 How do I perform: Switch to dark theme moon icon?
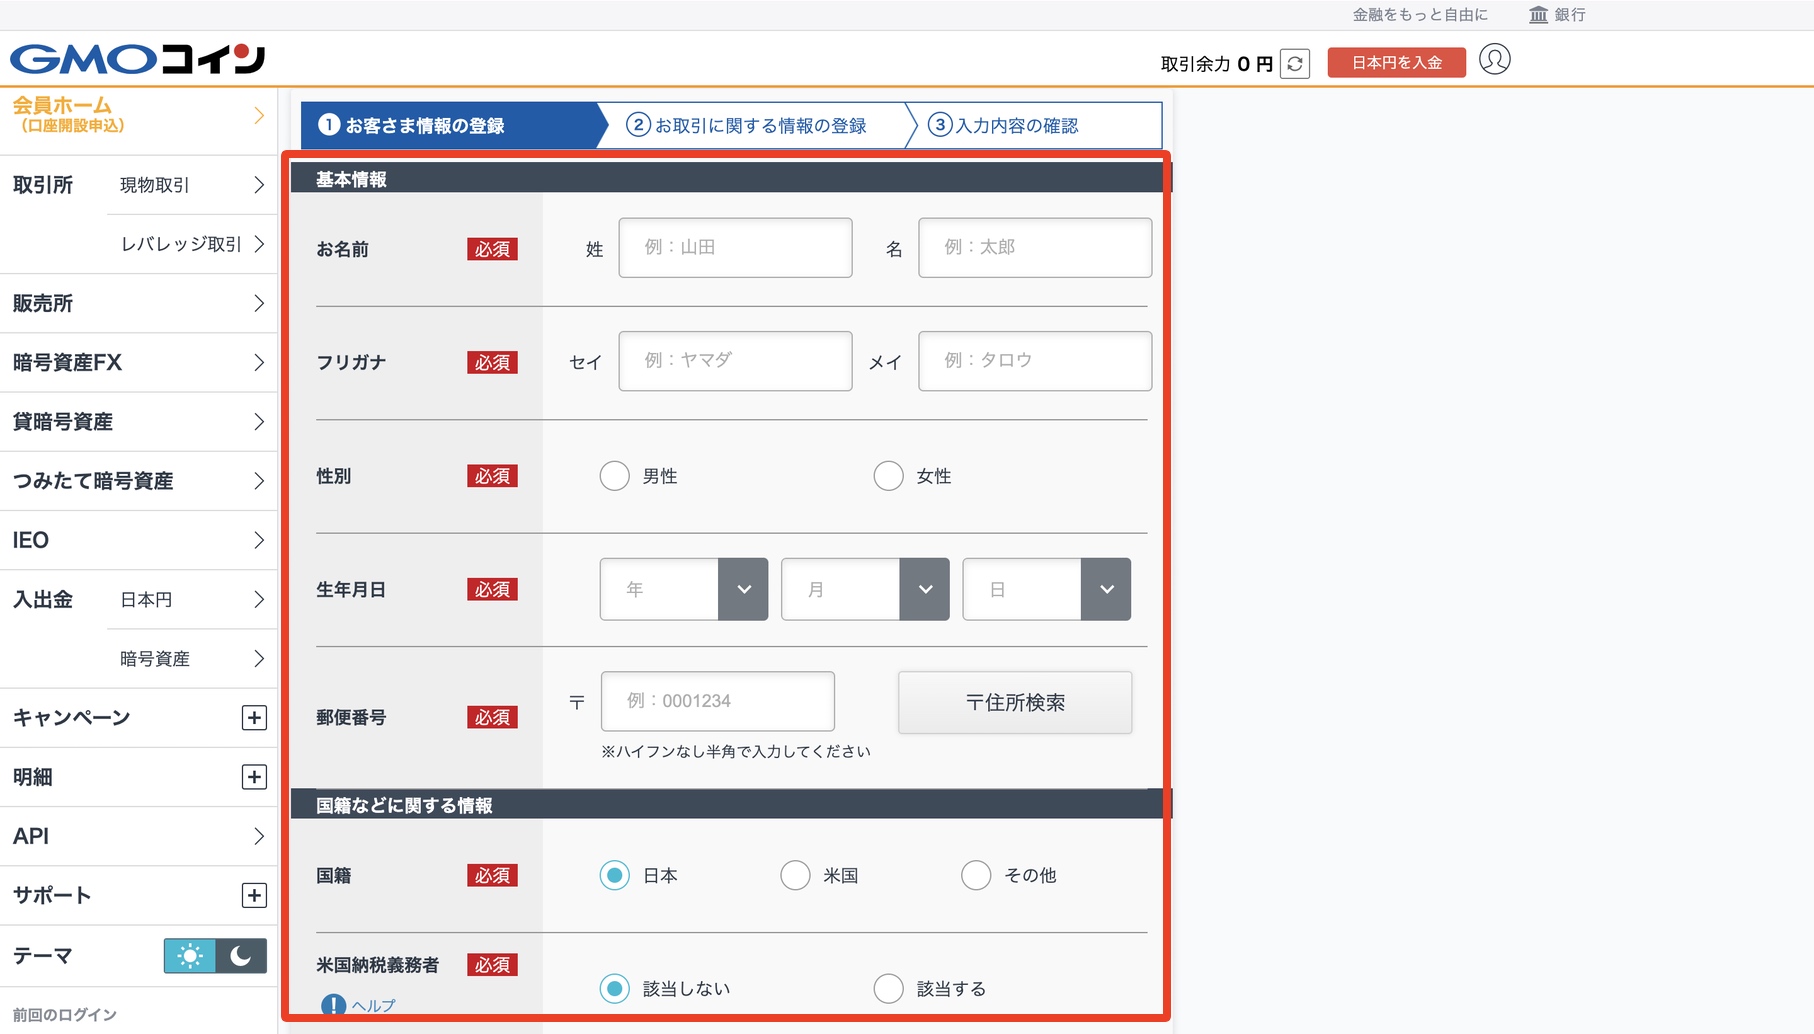pos(241,956)
